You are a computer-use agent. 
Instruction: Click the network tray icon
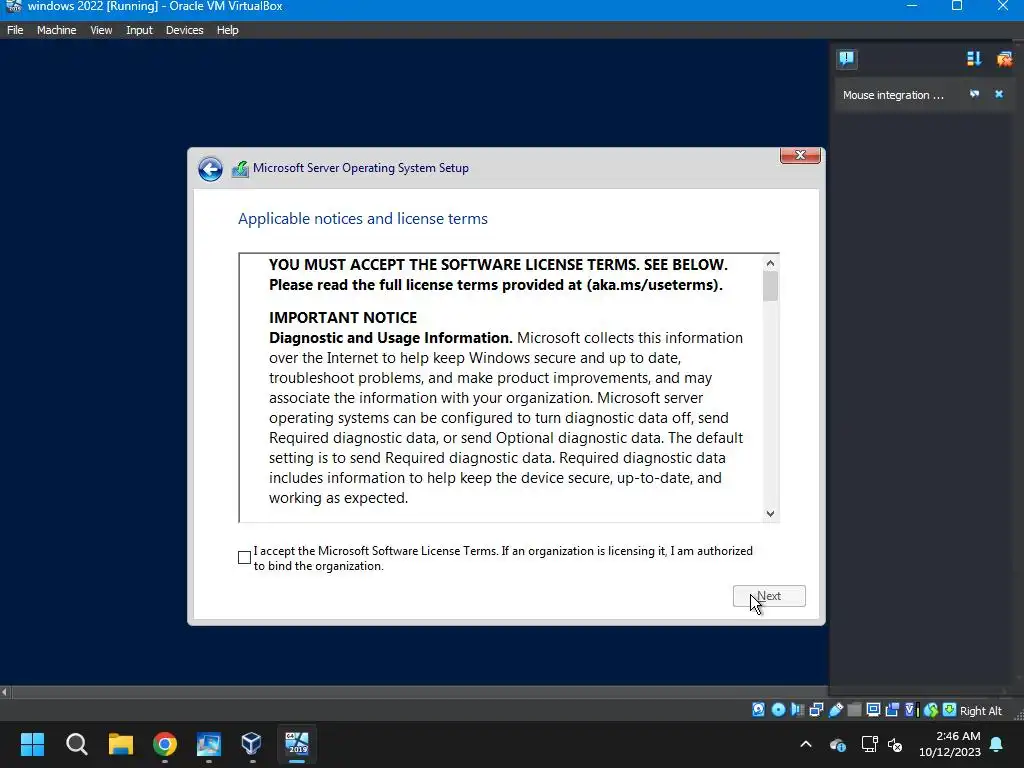point(869,744)
